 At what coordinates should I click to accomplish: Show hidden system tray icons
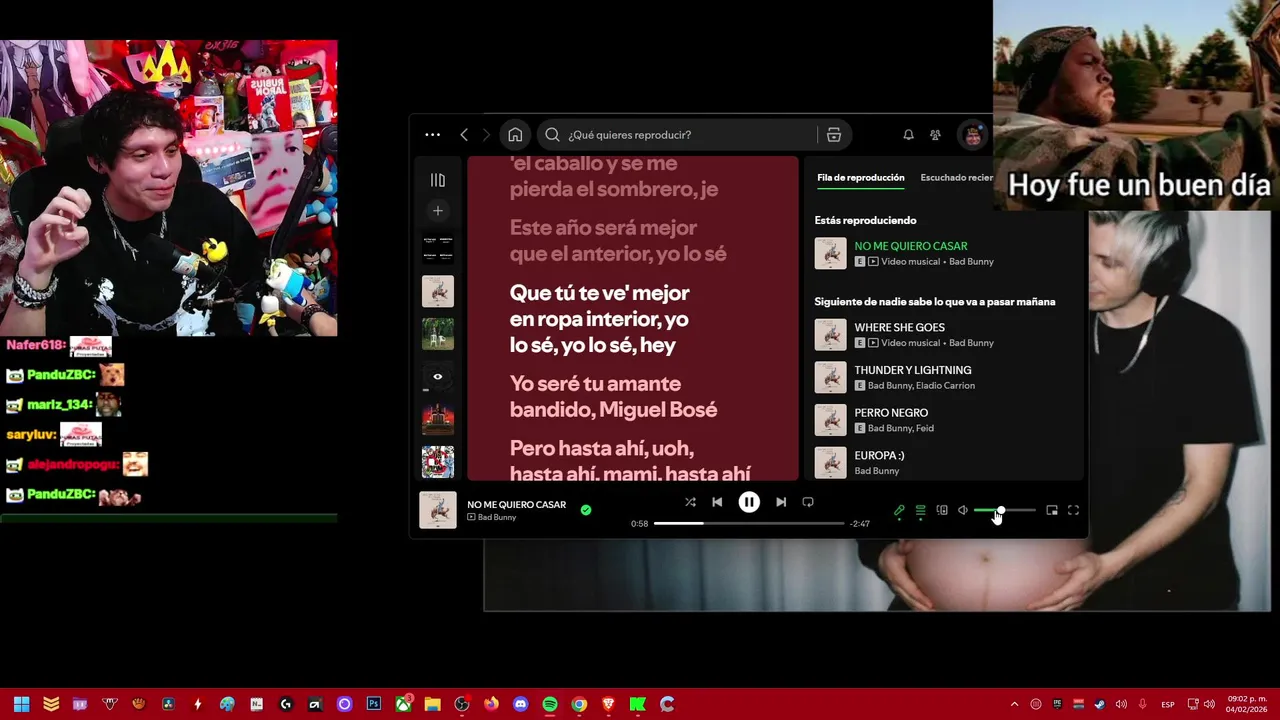pyautogui.click(x=1014, y=704)
